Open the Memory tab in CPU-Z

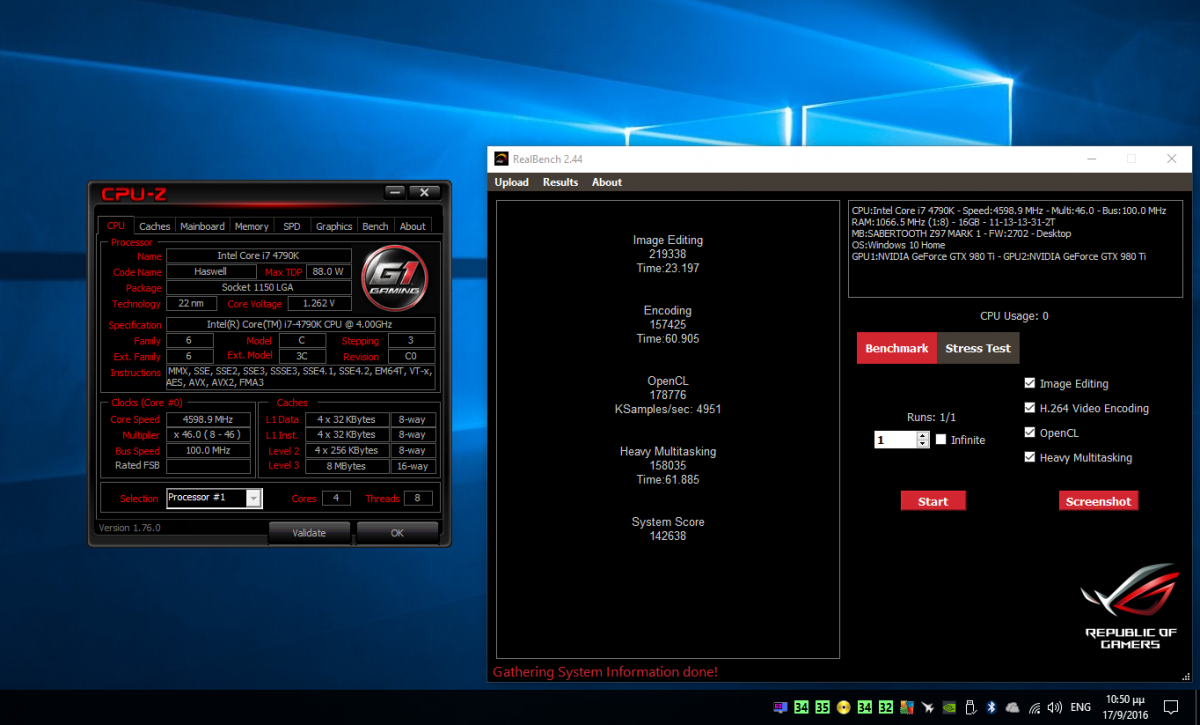coord(252,226)
